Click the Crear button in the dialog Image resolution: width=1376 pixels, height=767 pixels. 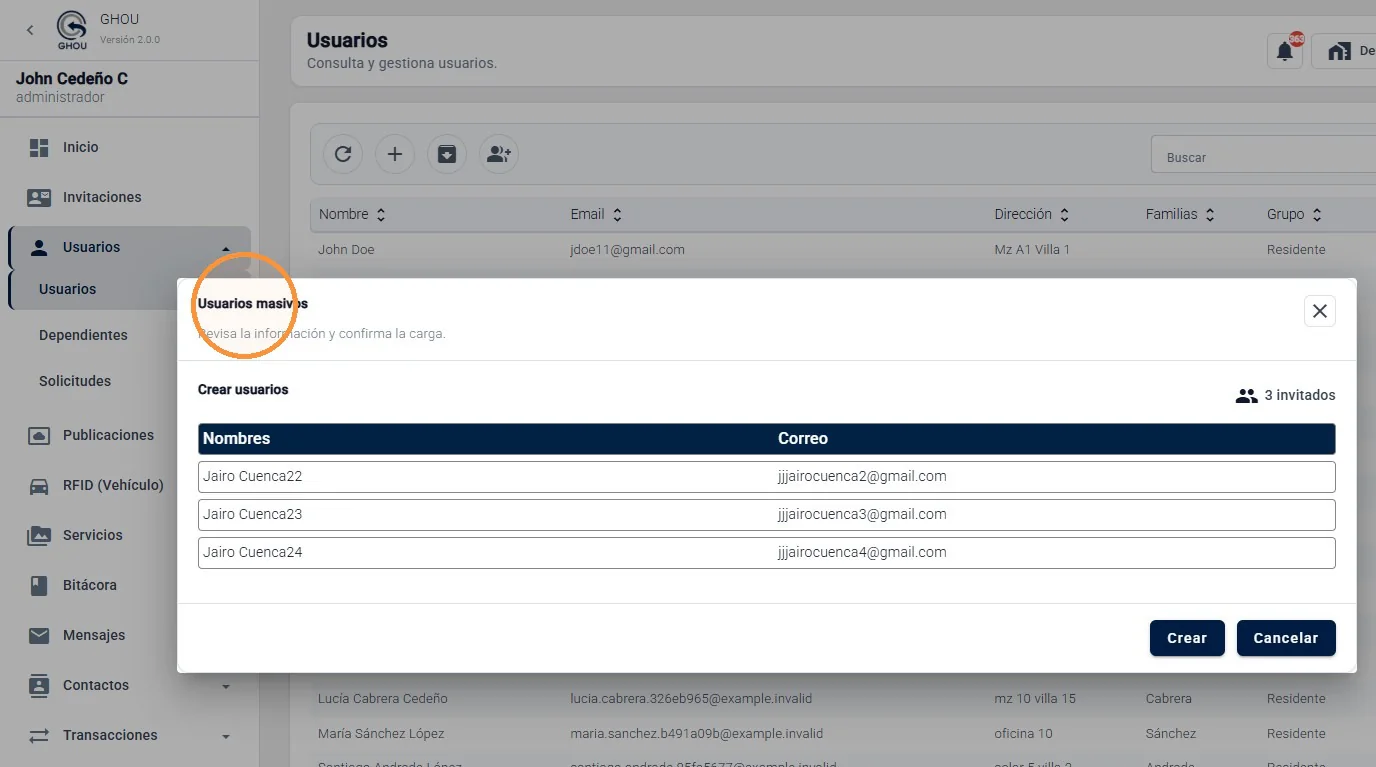pyautogui.click(x=1187, y=638)
